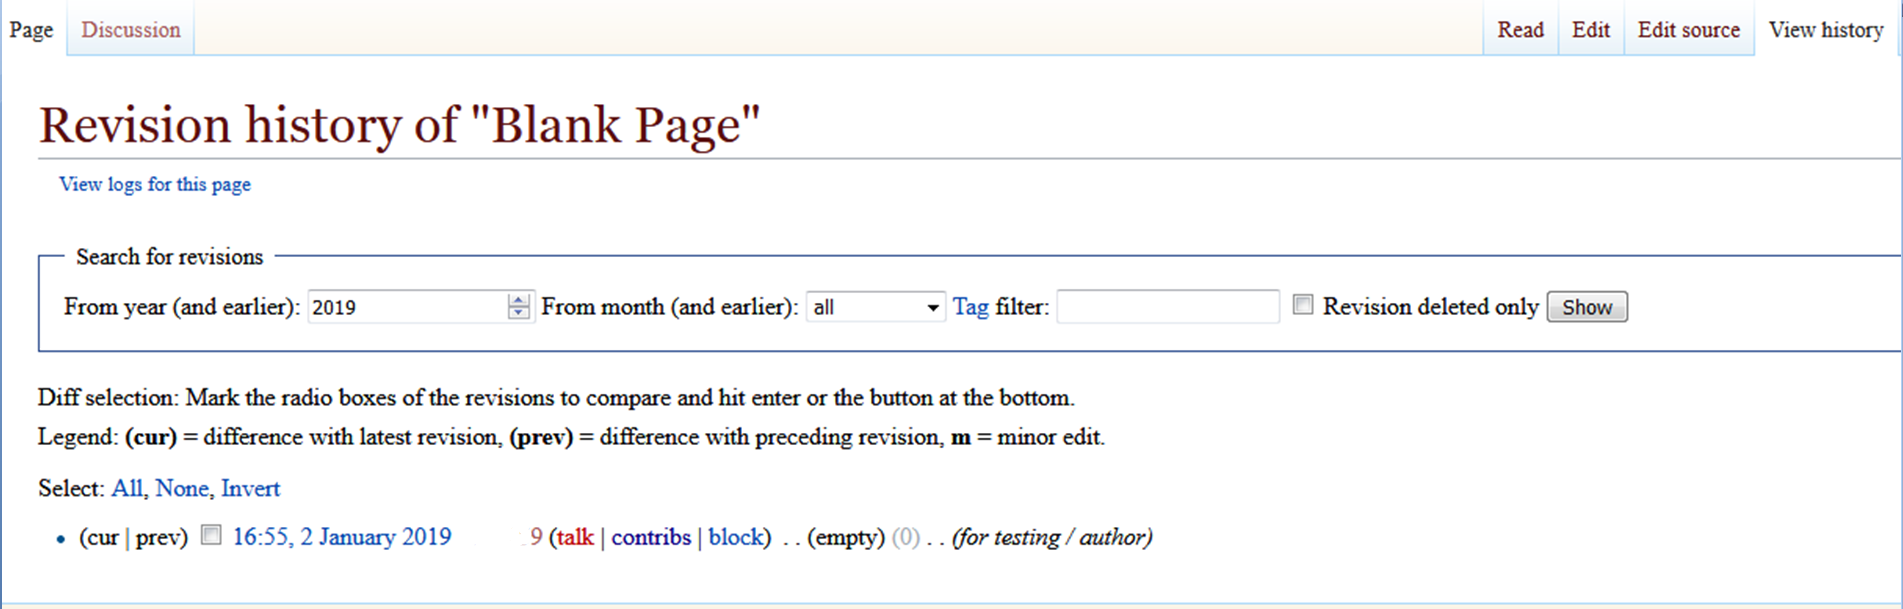
Task: Select All revisions link
Action: pyautogui.click(x=126, y=488)
